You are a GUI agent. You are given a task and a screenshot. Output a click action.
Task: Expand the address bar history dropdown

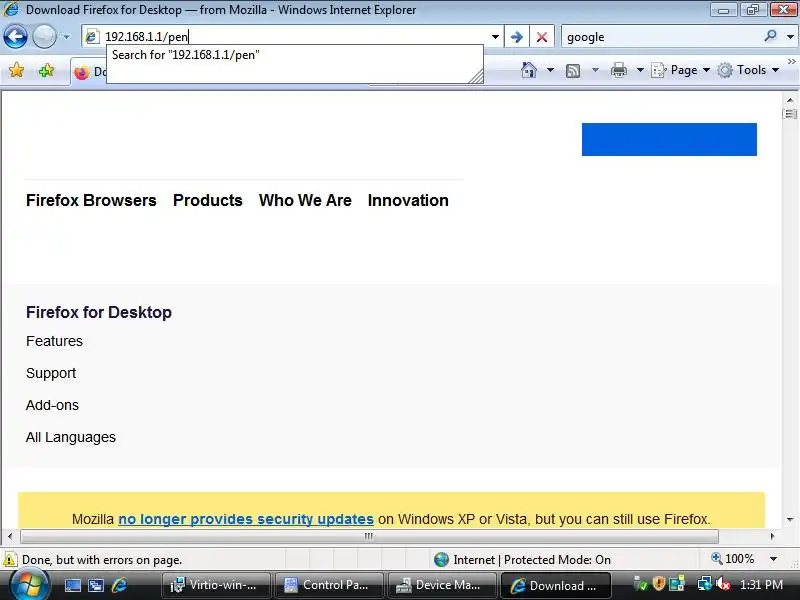[495, 37]
